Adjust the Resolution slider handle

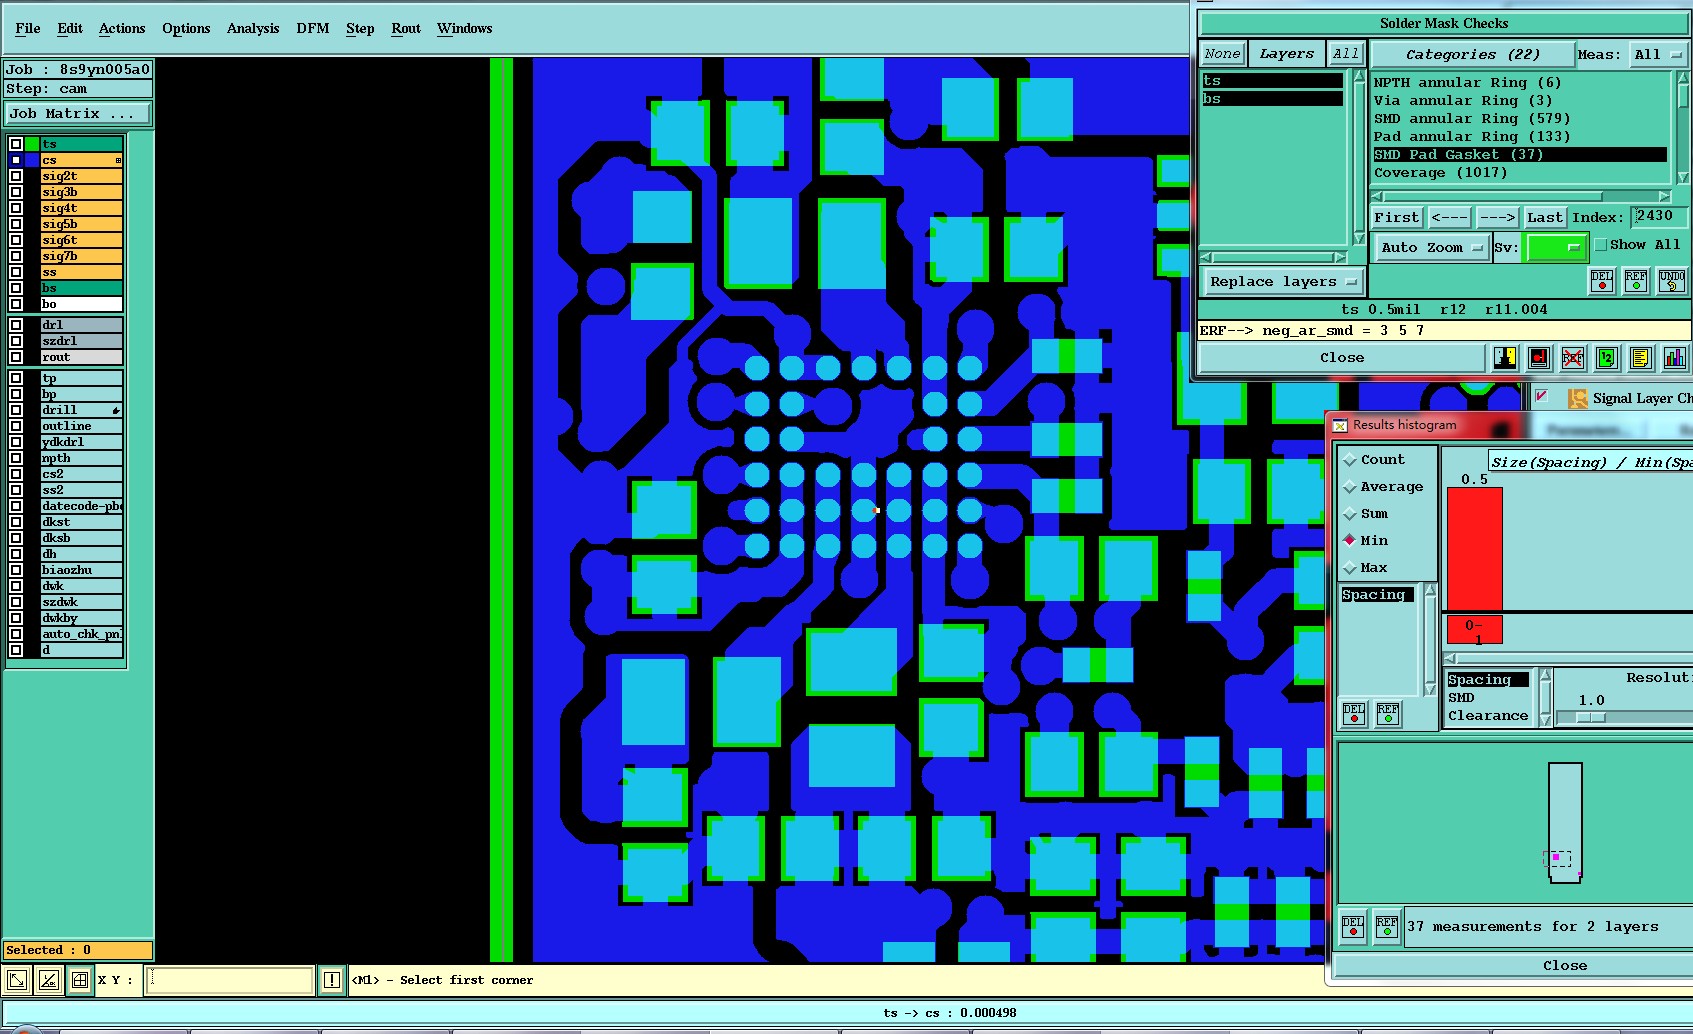pos(1591,717)
